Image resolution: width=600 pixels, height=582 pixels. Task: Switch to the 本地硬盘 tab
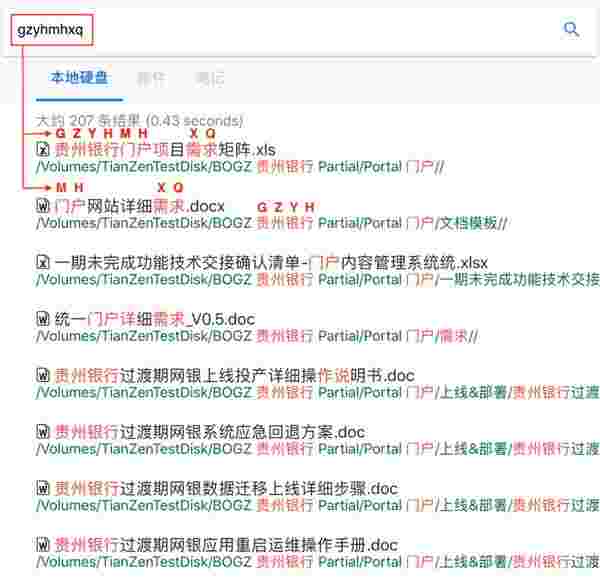click(79, 78)
